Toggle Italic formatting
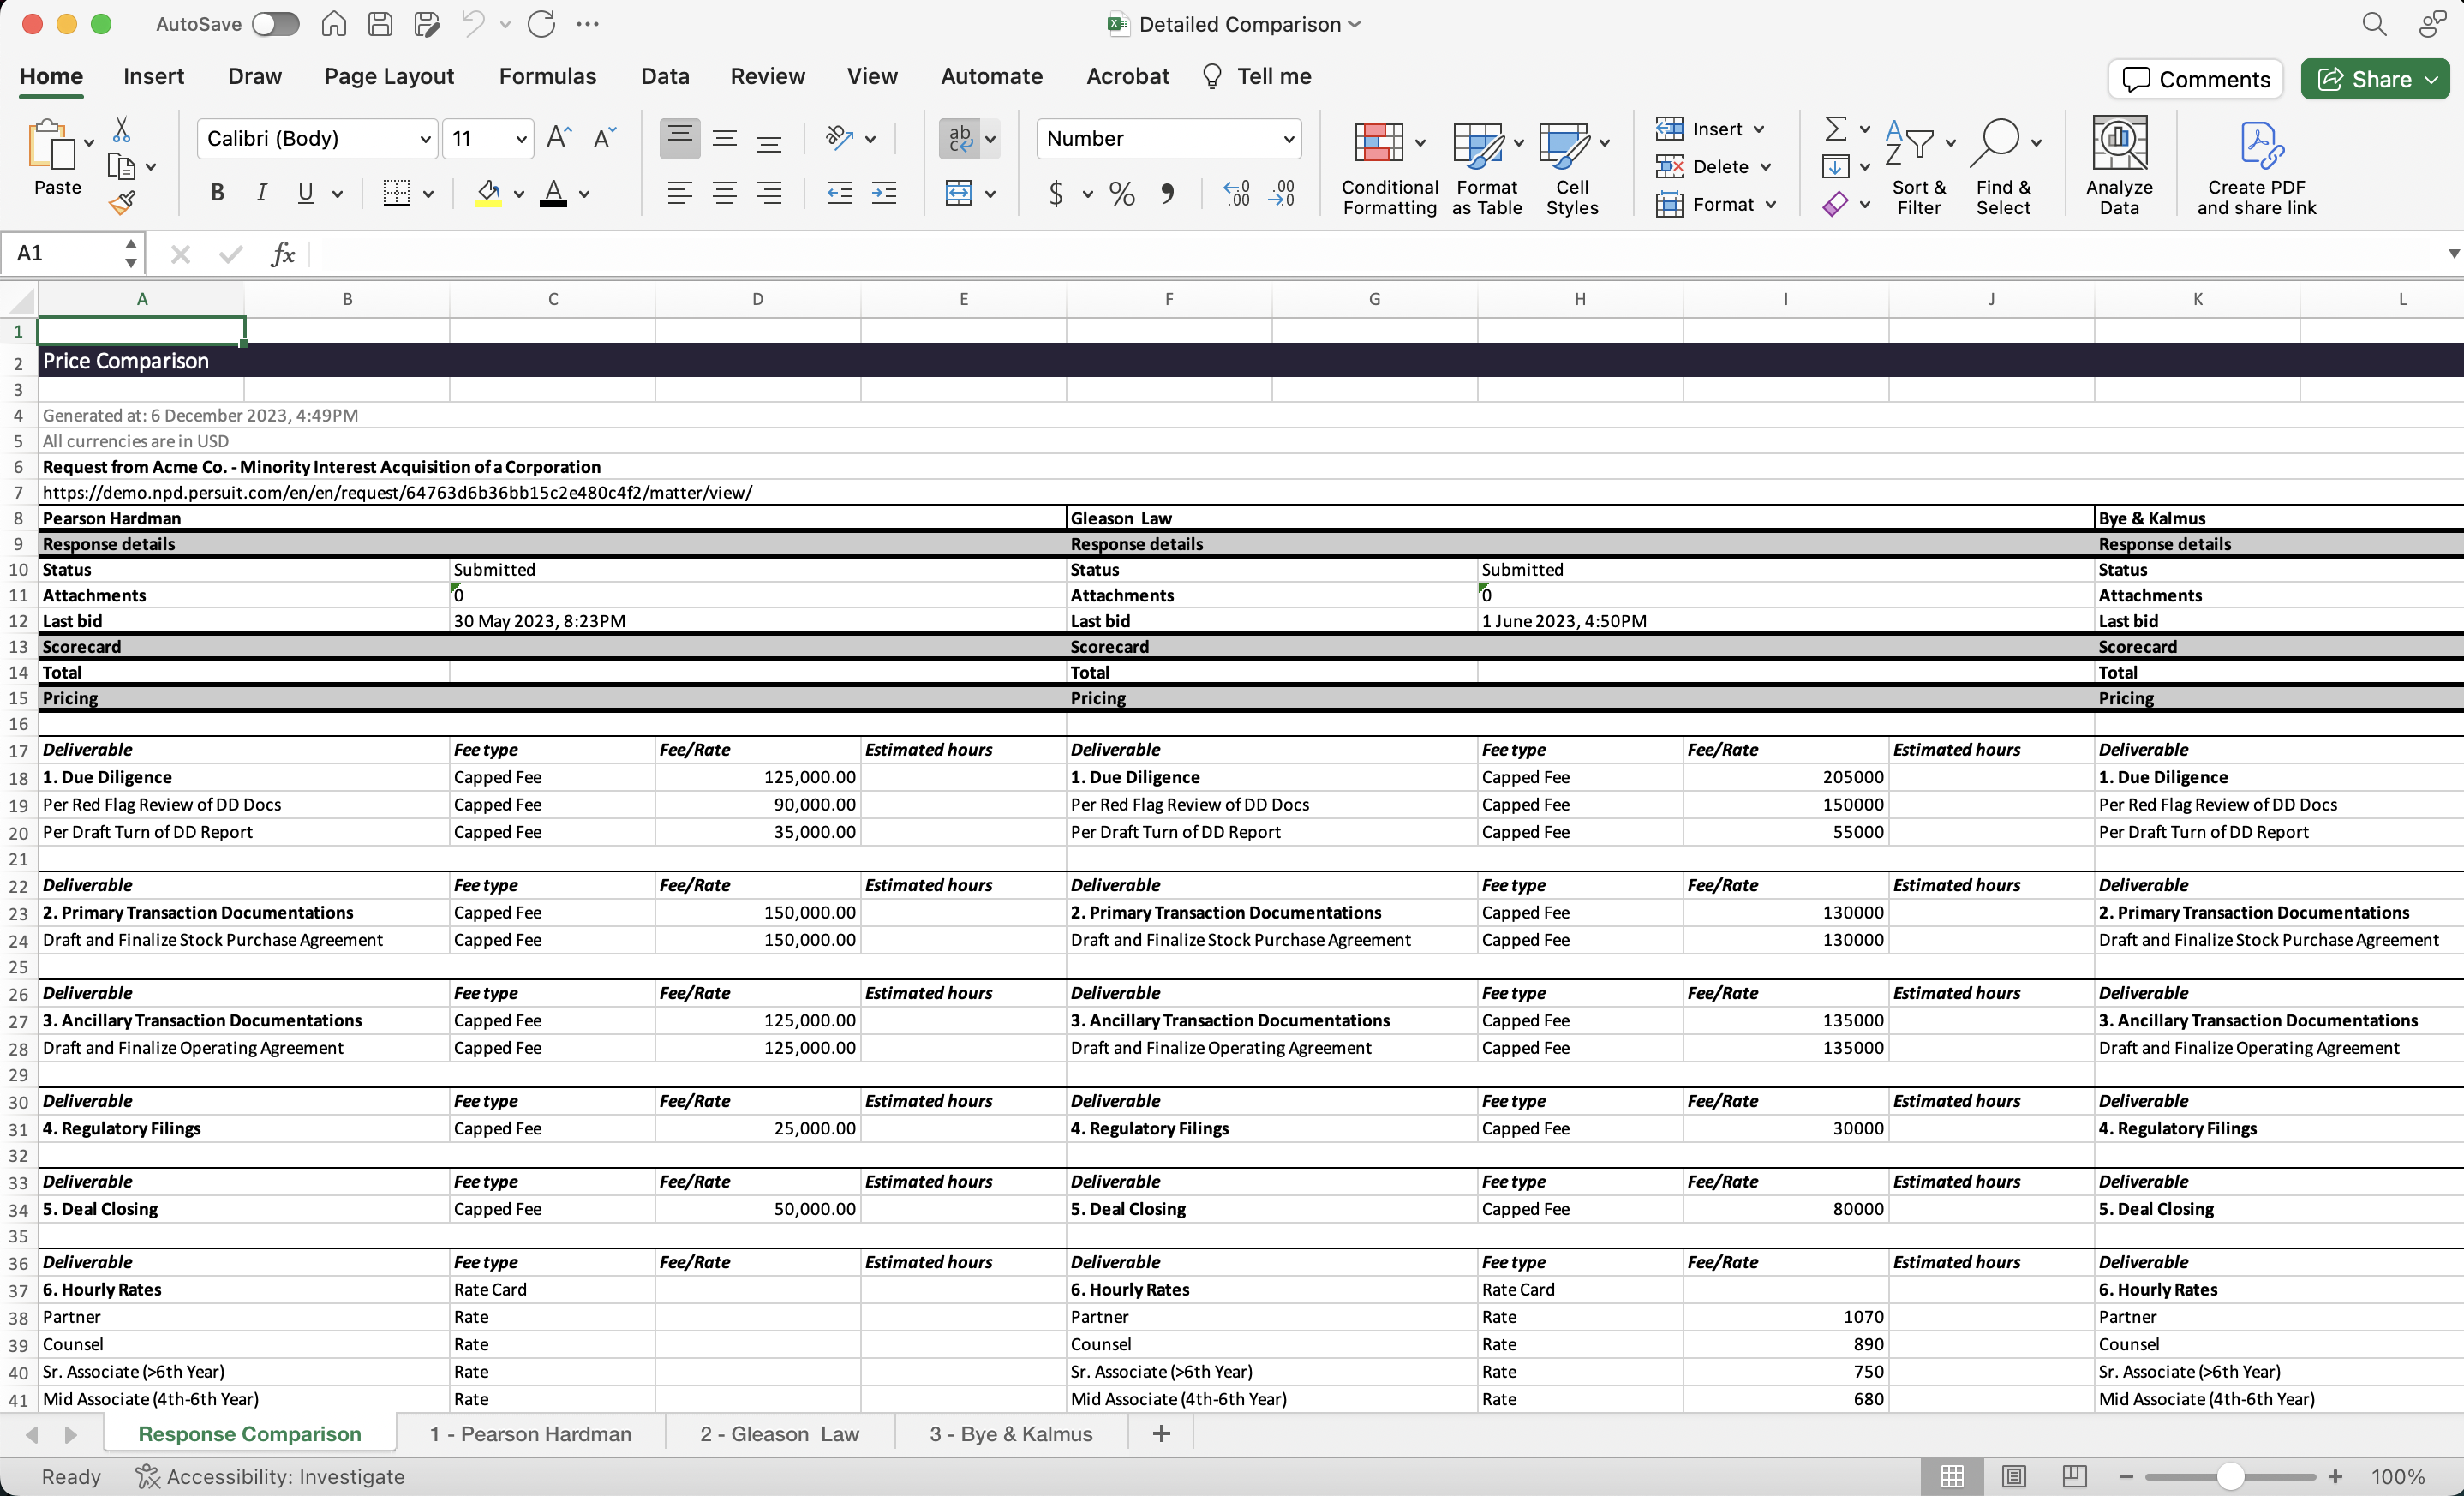Image resolution: width=2464 pixels, height=1496 pixels. (261, 193)
